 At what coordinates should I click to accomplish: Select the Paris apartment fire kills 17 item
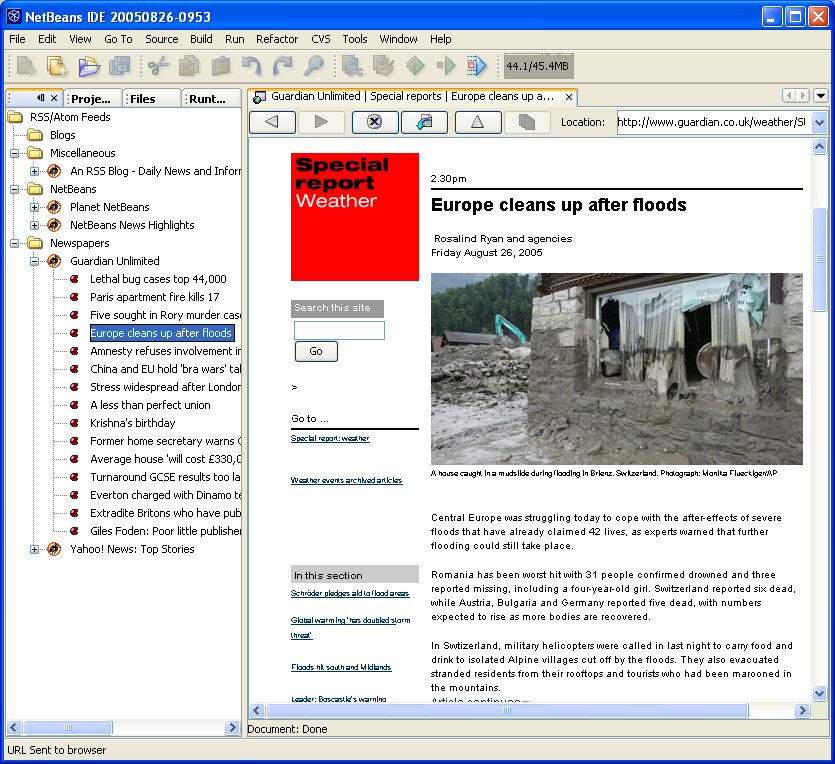click(154, 297)
